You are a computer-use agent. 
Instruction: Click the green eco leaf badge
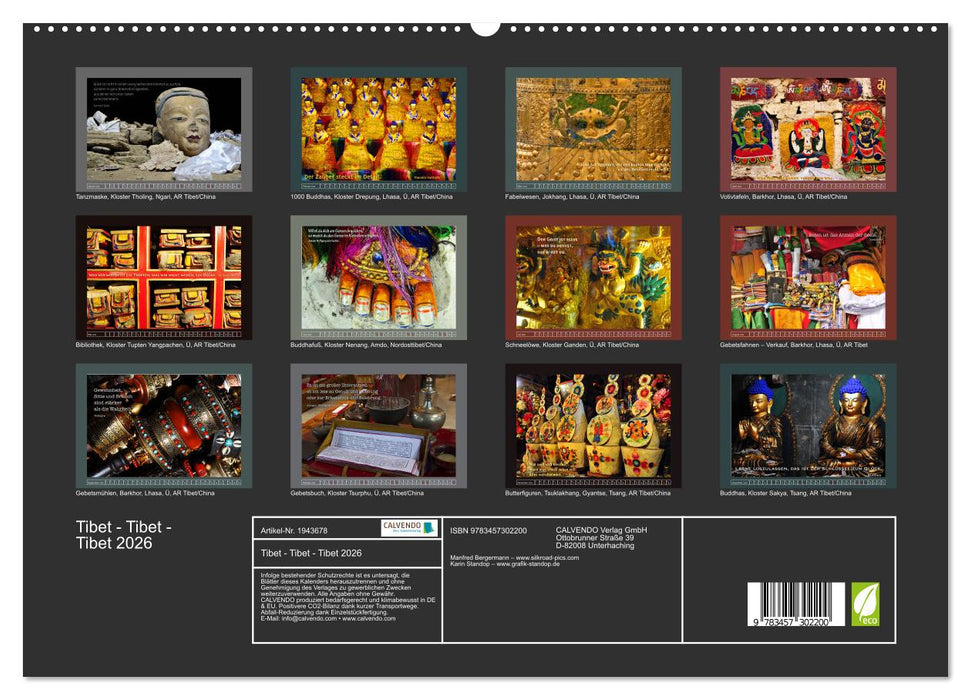866,604
